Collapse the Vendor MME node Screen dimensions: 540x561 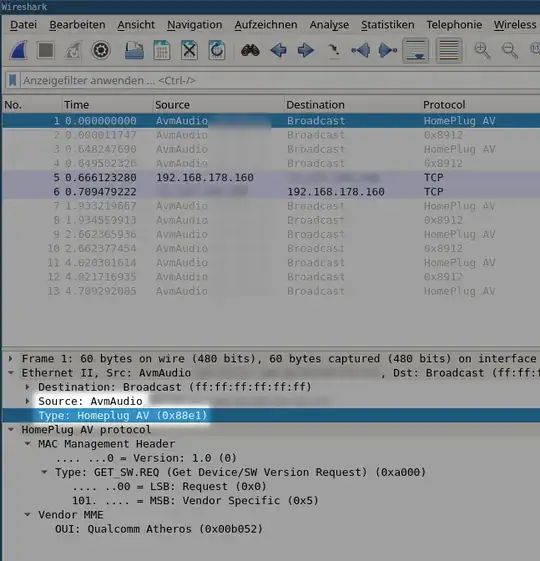pos(28,515)
